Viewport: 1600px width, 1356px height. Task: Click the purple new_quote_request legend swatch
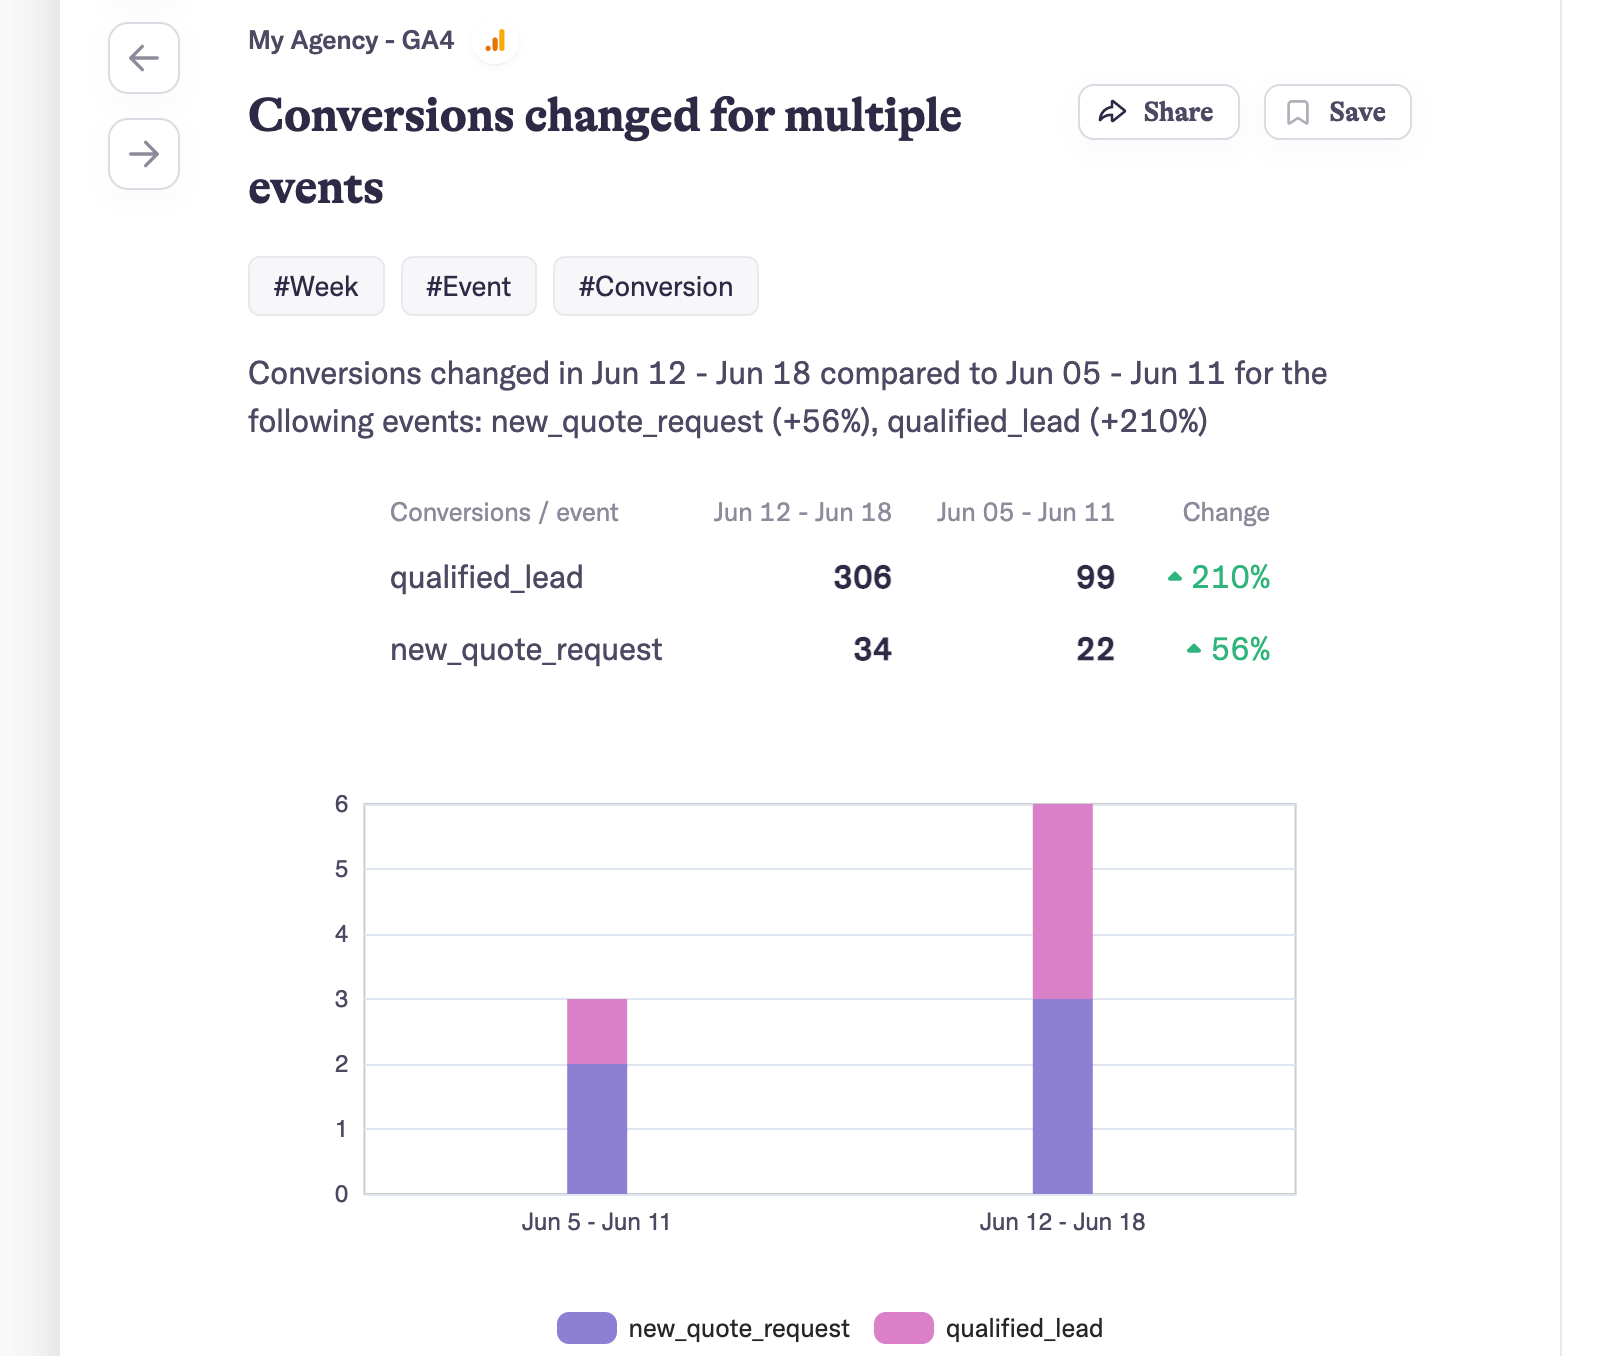585,1328
